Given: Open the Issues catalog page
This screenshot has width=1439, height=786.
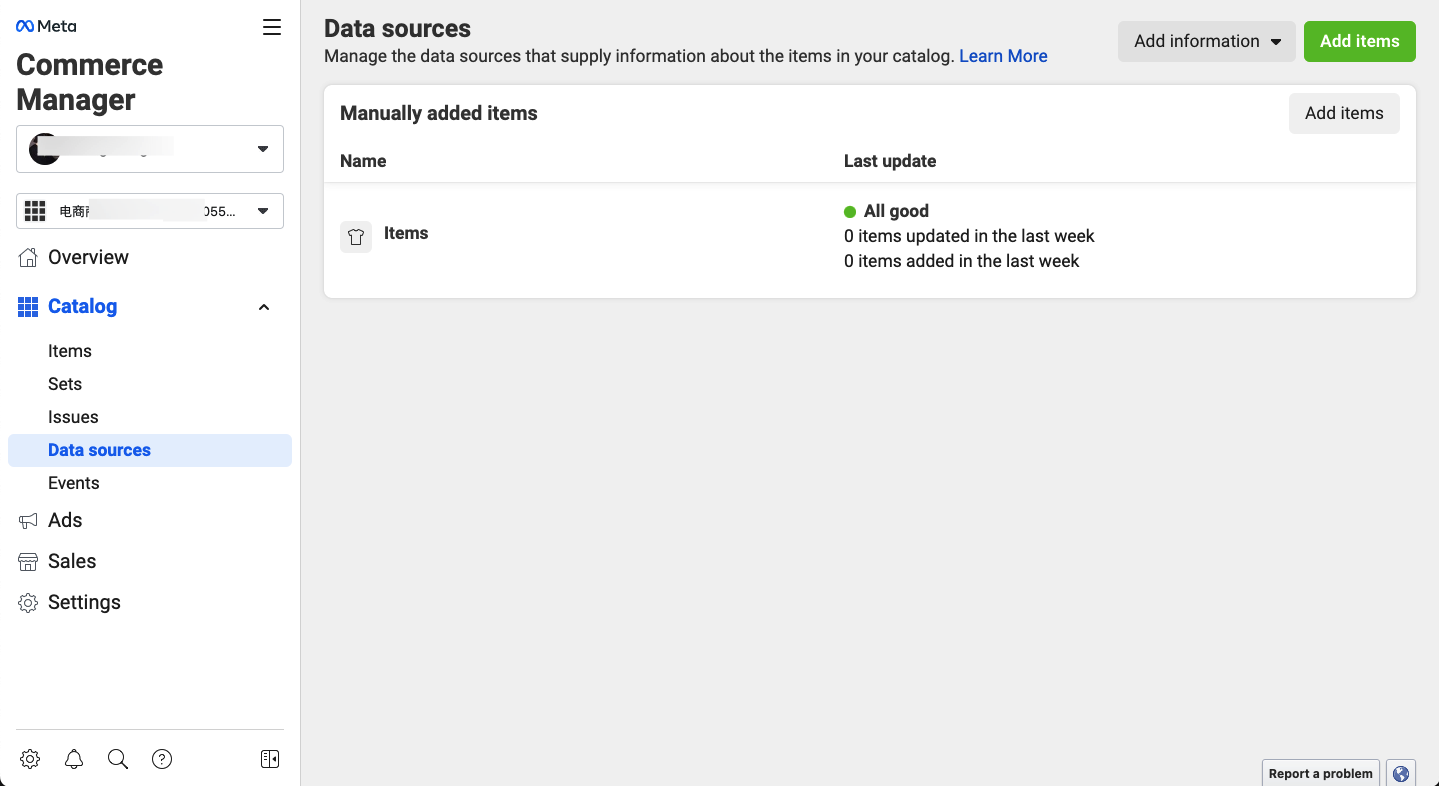Looking at the screenshot, I should (x=73, y=417).
